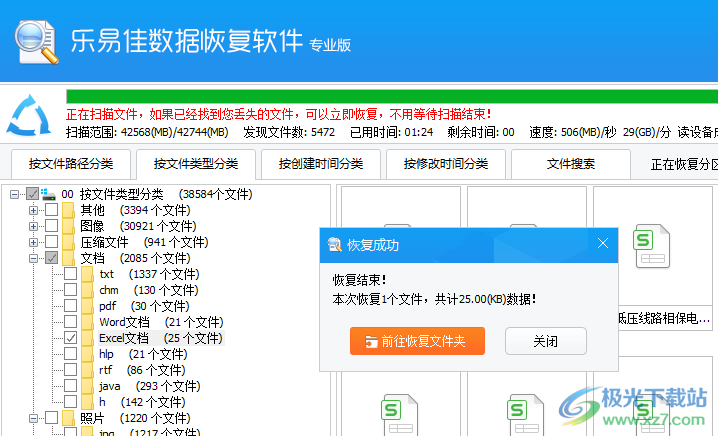
Task: Click the folder icon beside Excel文档
Action: pos(87,338)
